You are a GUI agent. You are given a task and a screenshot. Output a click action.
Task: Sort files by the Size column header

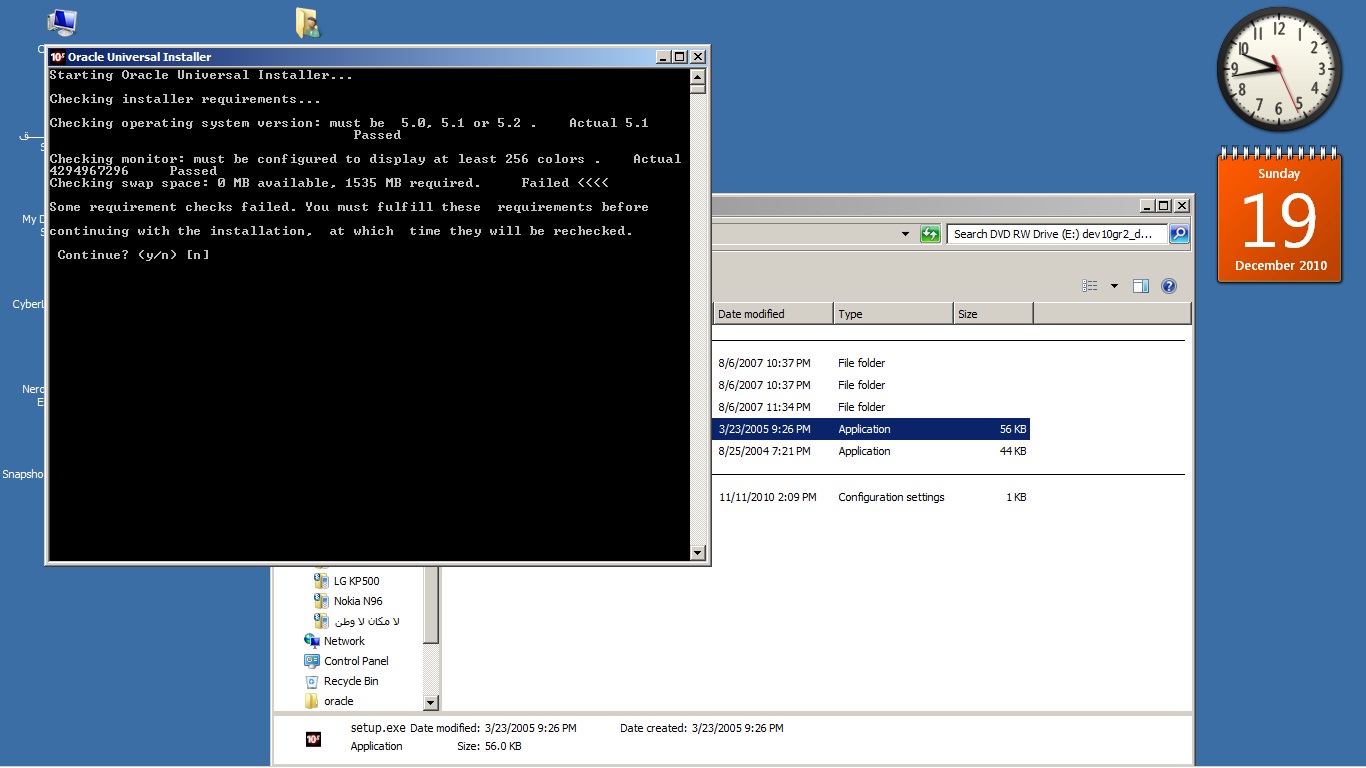[992, 314]
